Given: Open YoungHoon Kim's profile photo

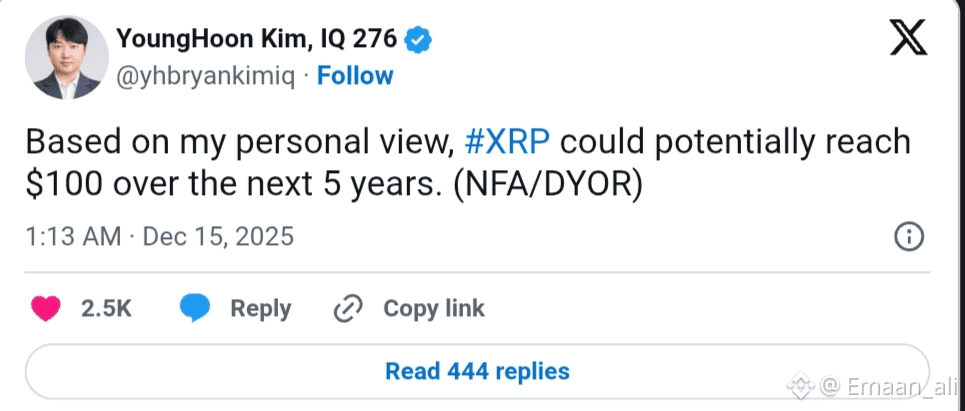Looking at the screenshot, I should click(66, 60).
